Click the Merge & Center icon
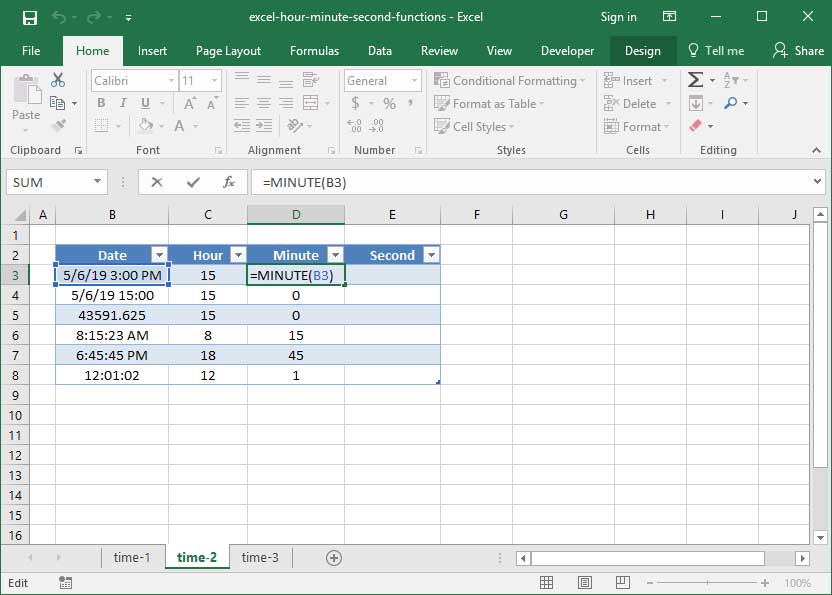 (309, 103)
